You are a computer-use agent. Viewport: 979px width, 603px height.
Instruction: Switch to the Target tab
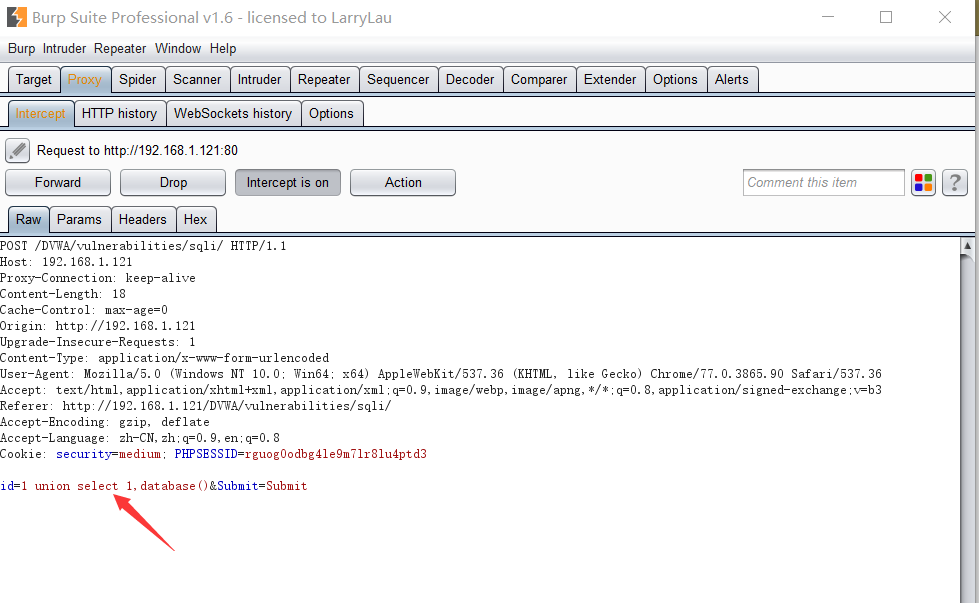tap(34, 80)
